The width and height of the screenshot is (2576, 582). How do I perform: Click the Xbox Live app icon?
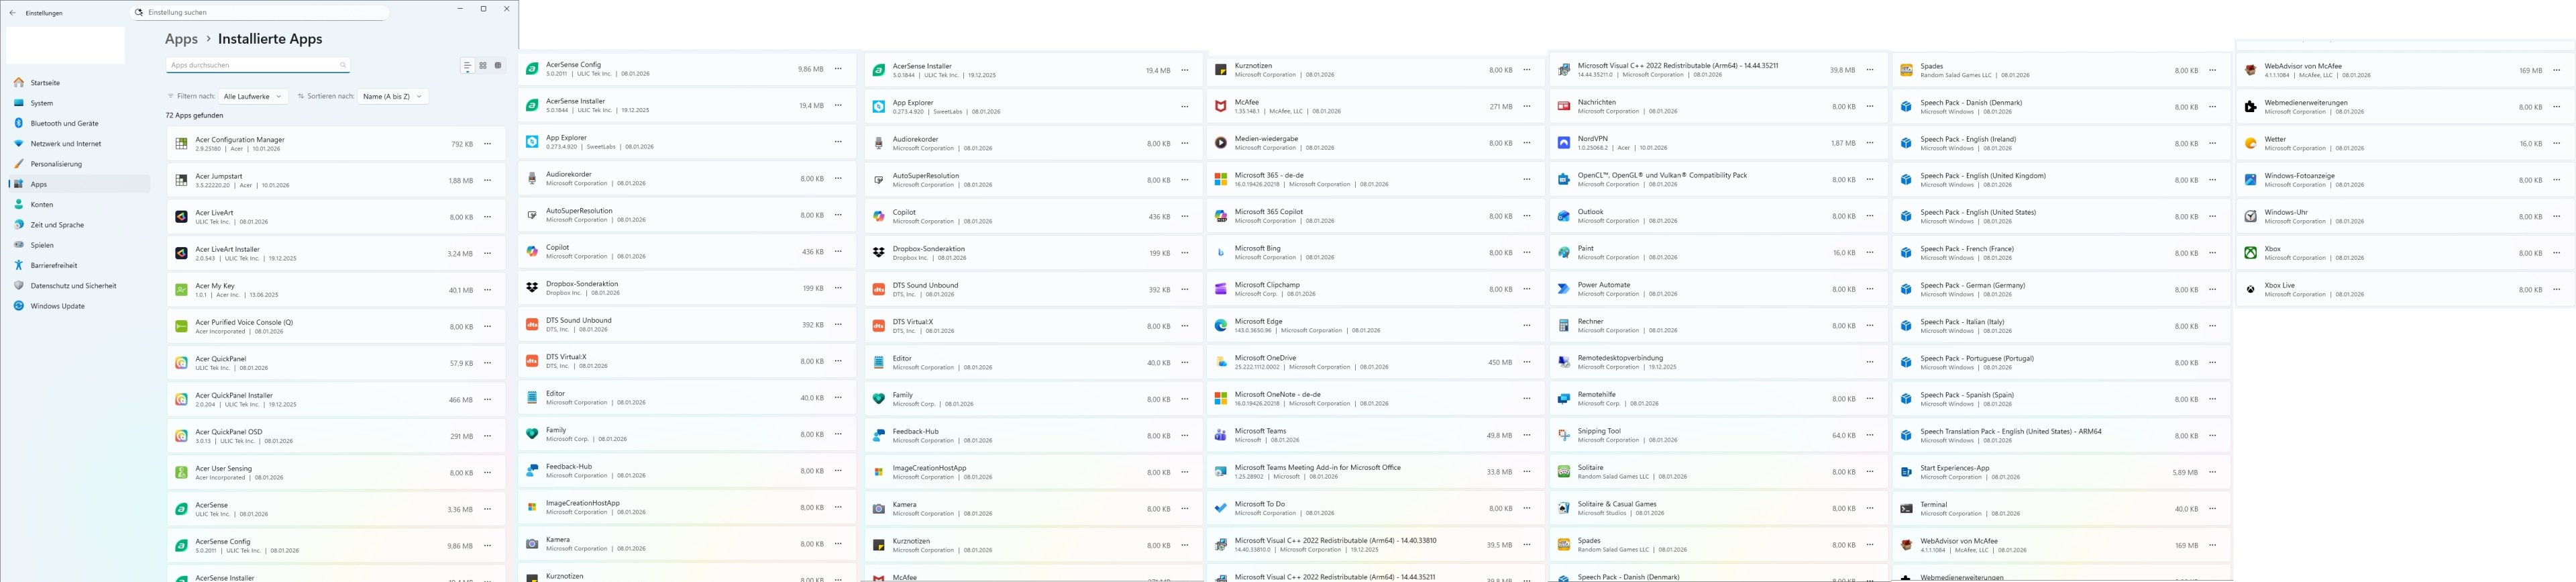tap(2250, 289)
